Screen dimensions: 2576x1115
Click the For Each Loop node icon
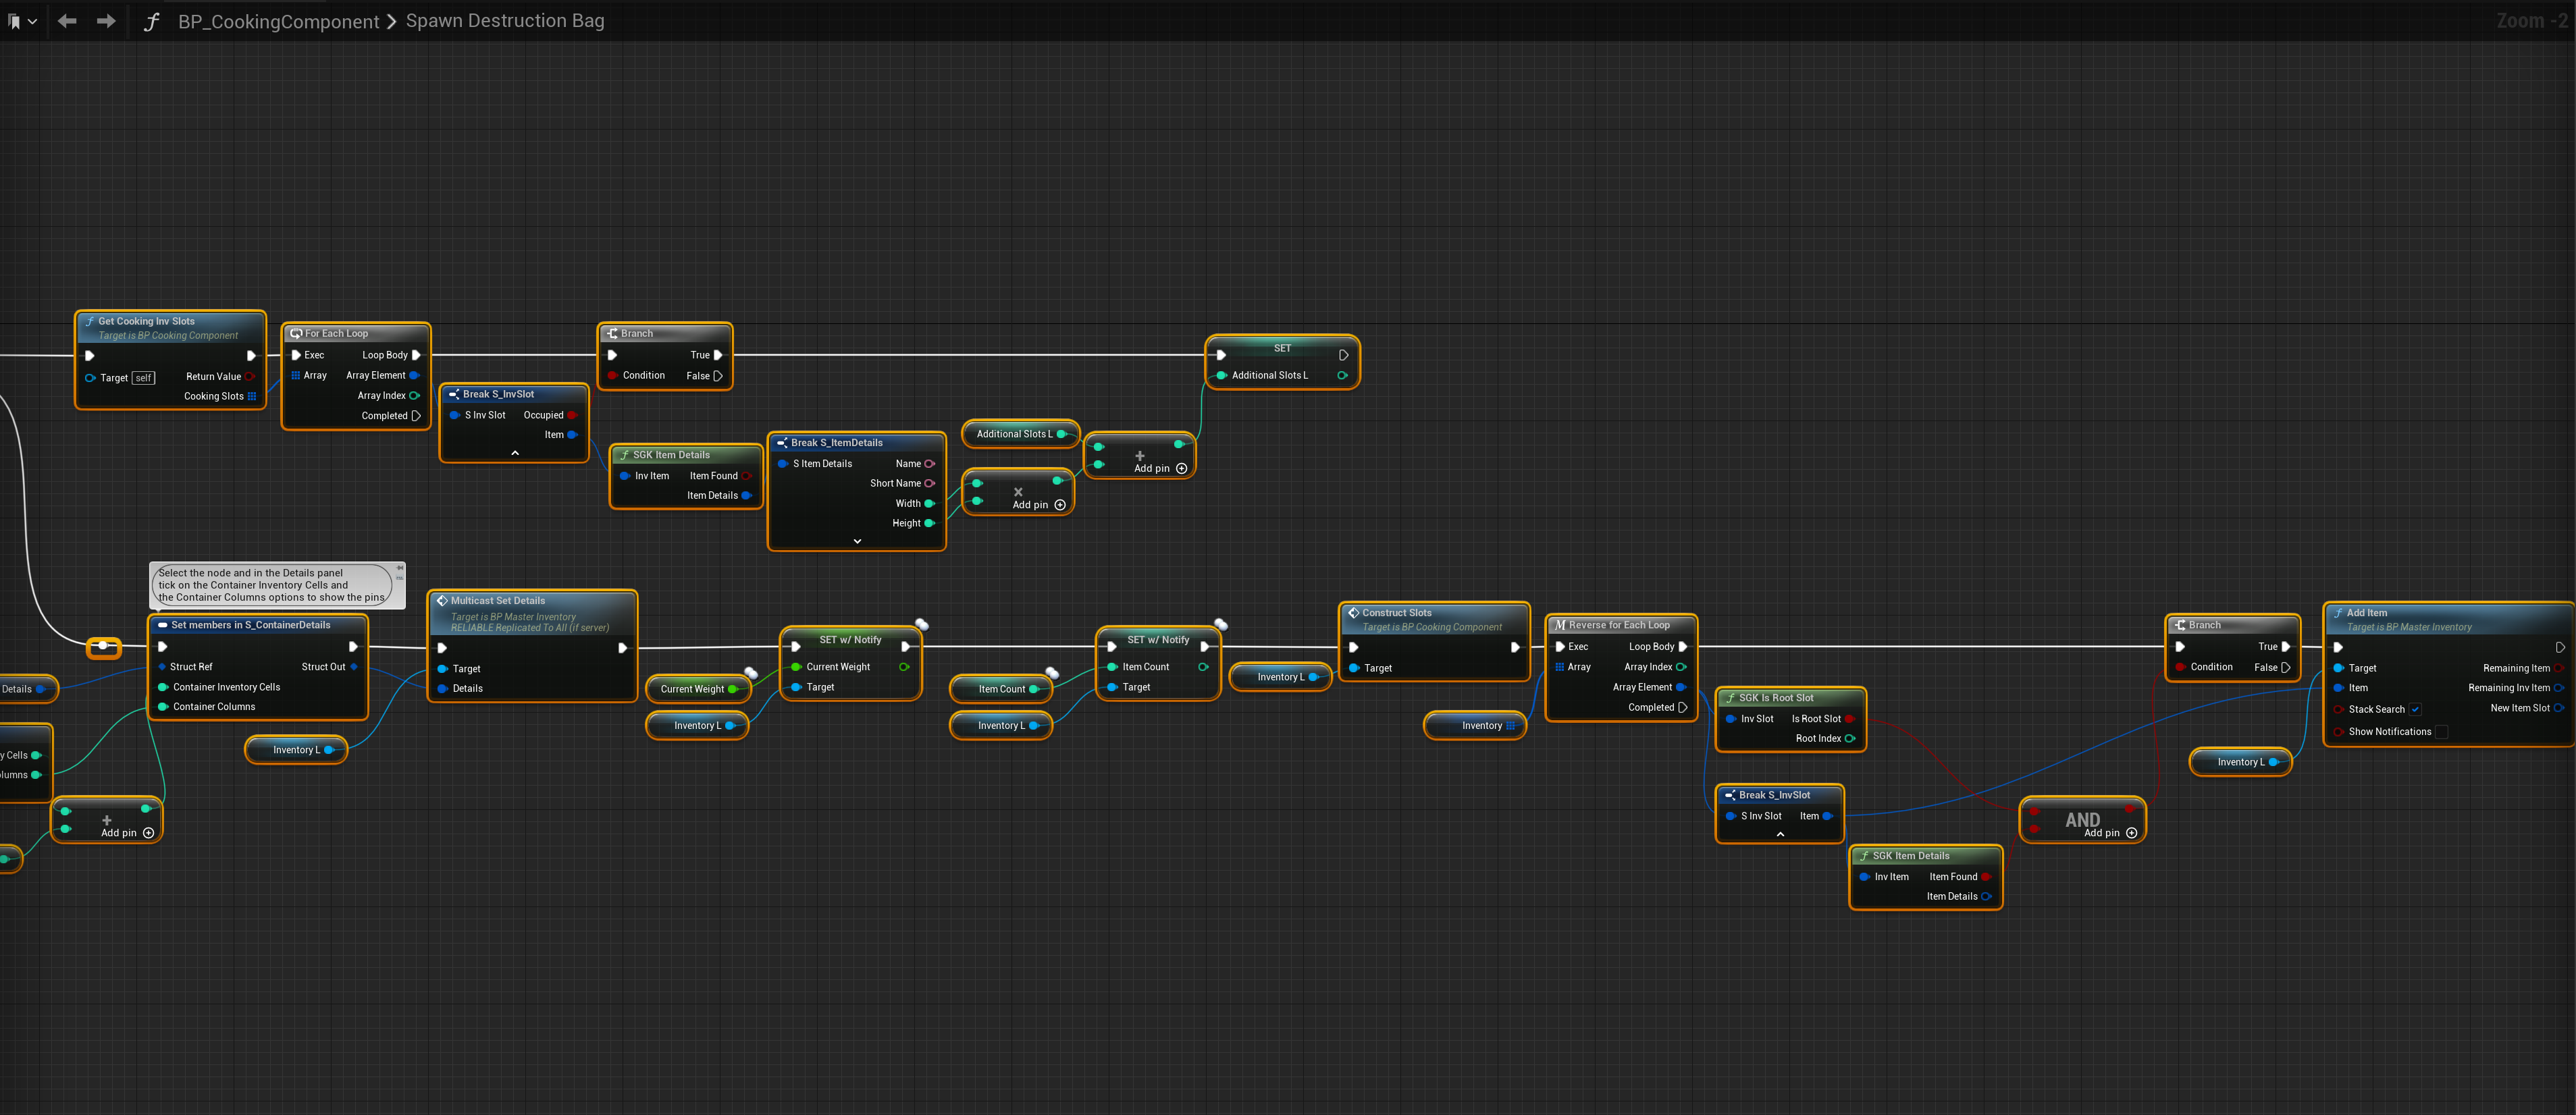pos(296,334)
